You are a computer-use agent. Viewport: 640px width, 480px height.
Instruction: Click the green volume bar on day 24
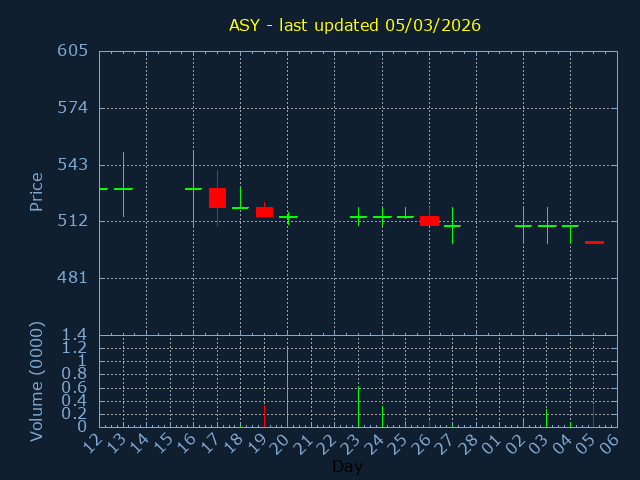[x=382, y=416]
